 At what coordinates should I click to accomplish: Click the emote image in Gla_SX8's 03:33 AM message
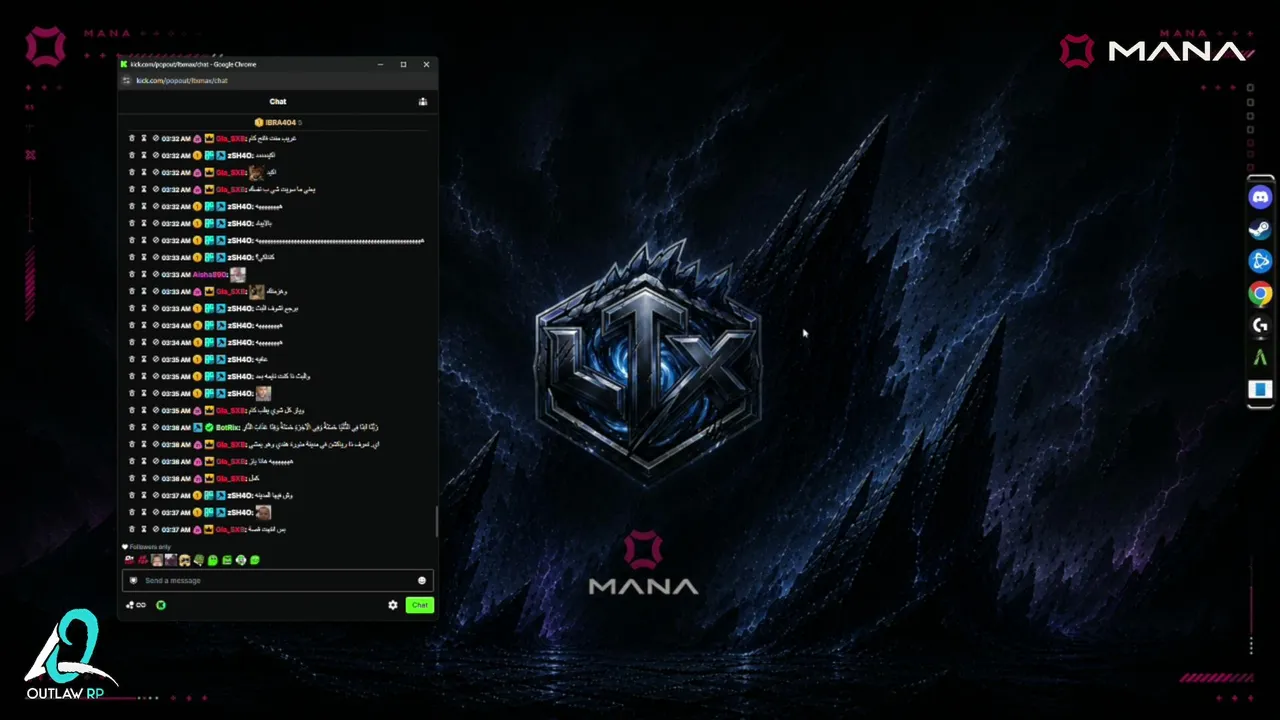(x=257, y=291)
